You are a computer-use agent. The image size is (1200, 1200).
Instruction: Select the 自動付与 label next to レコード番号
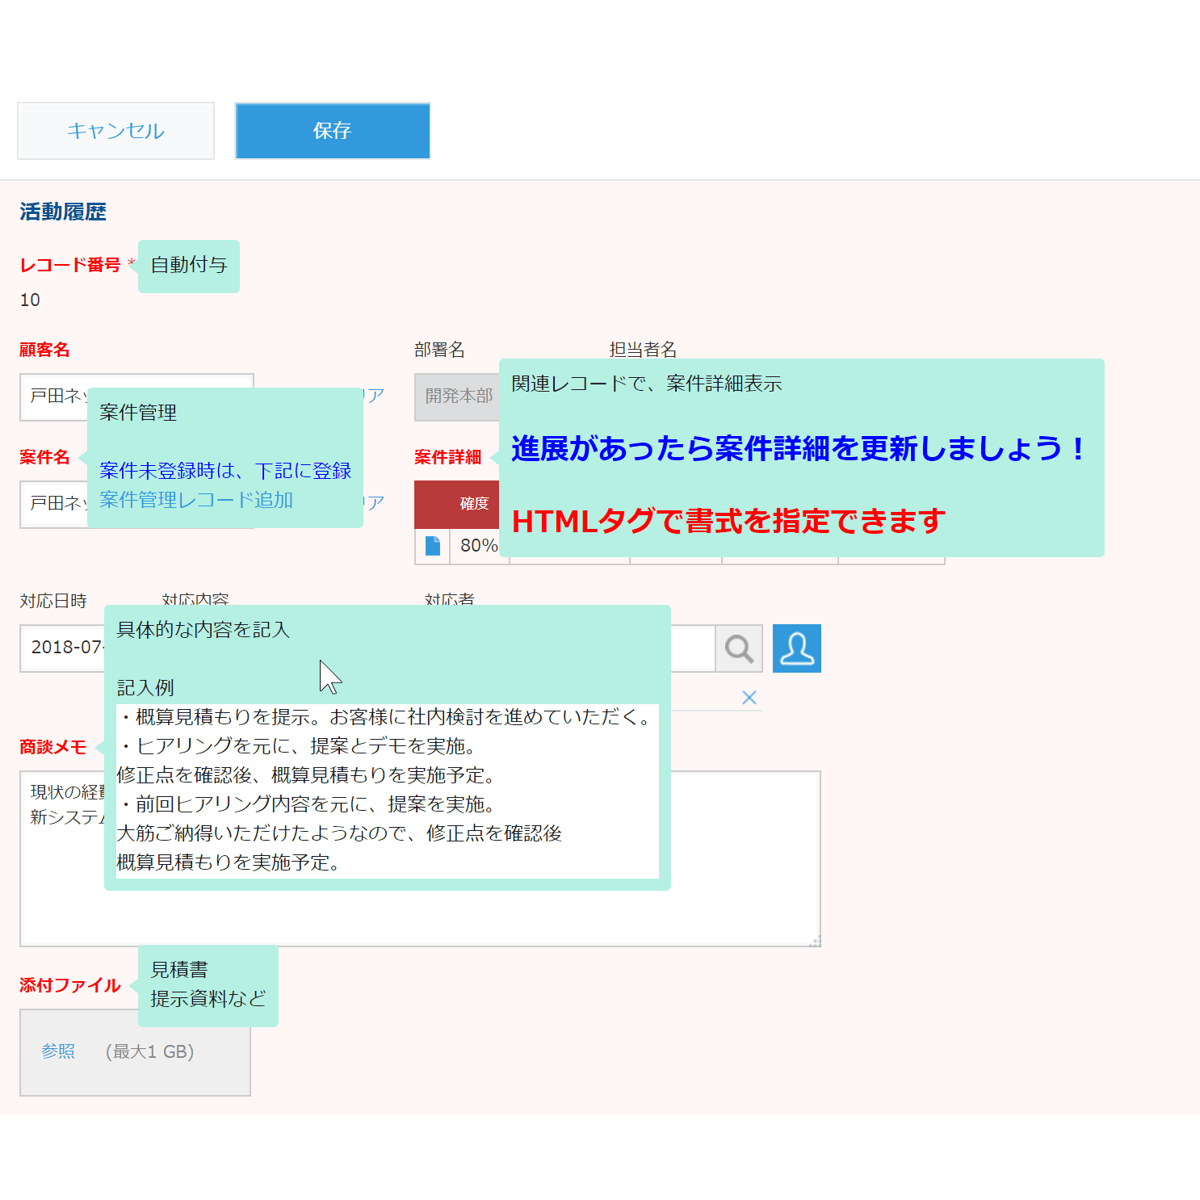(x=188, y=266)
